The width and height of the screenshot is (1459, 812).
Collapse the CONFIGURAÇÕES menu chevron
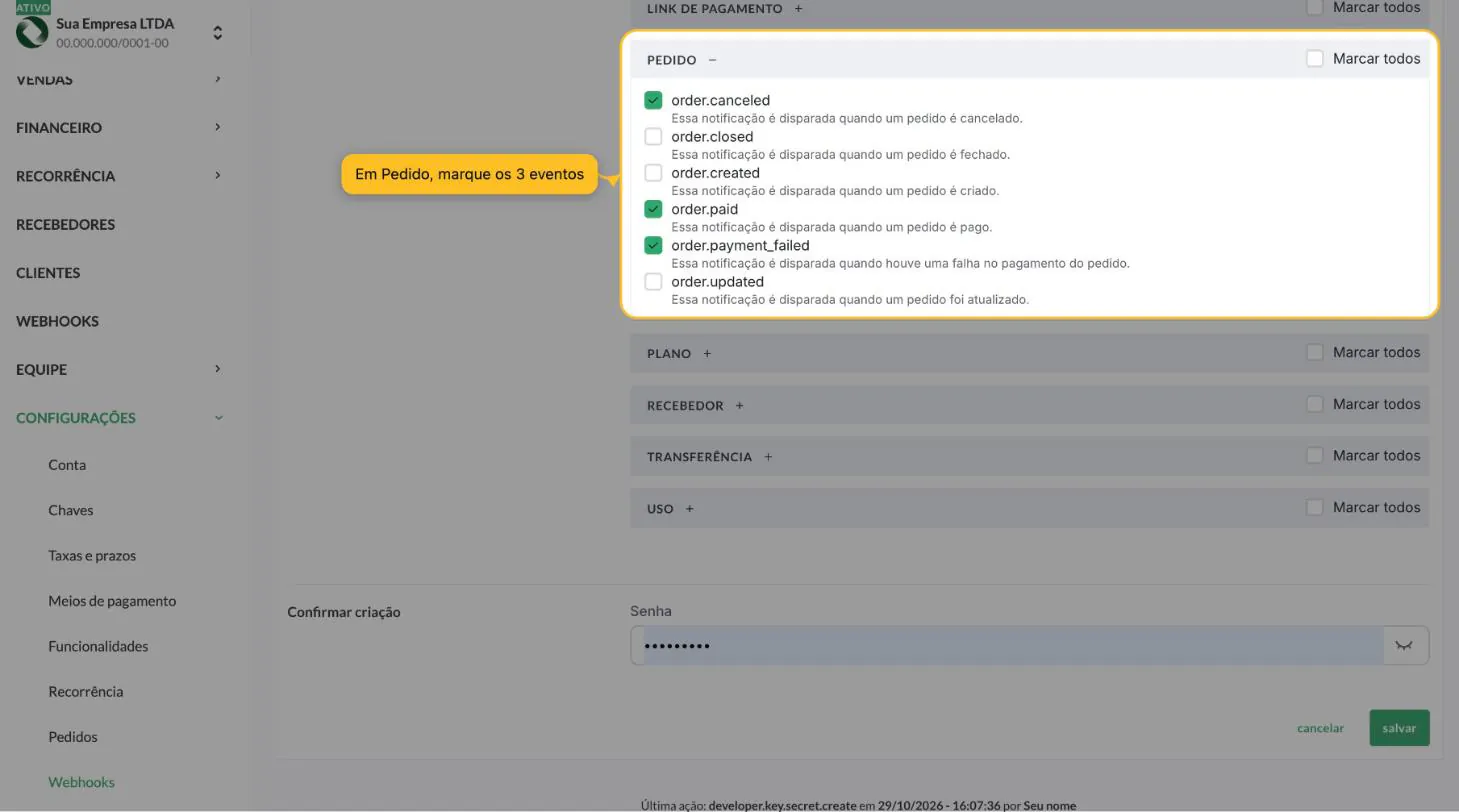[x=218, y=418]
